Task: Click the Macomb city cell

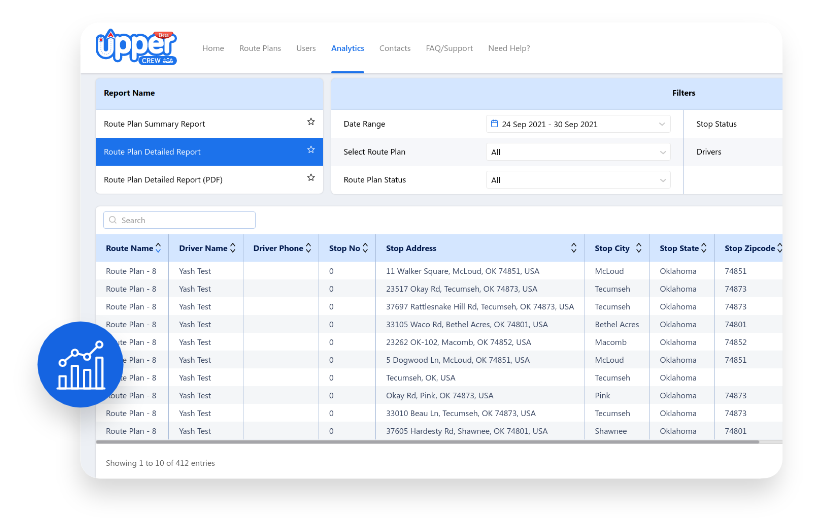Action: coord(610,342)
